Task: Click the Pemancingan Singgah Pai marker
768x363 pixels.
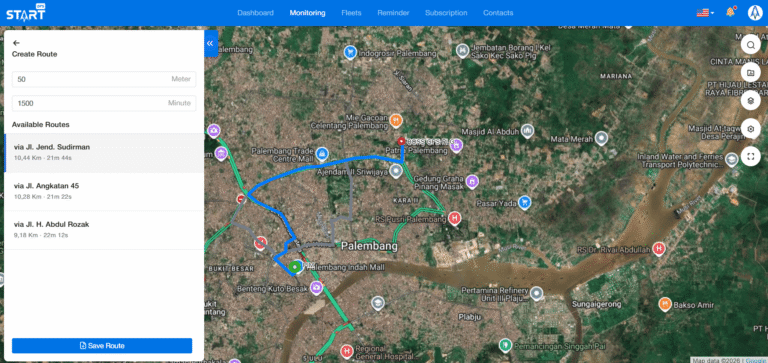Action: pyautogui.click(x=504, y=345)
